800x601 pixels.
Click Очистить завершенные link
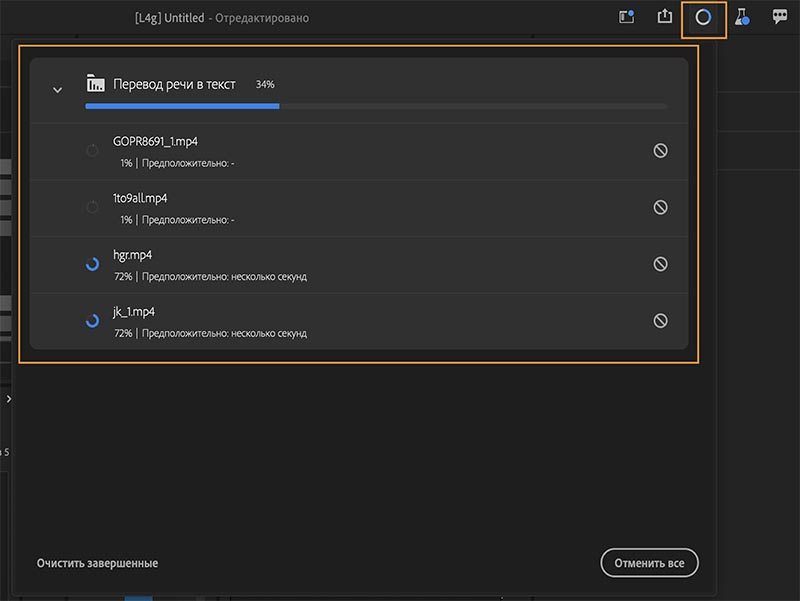click(x=97, y=563)
